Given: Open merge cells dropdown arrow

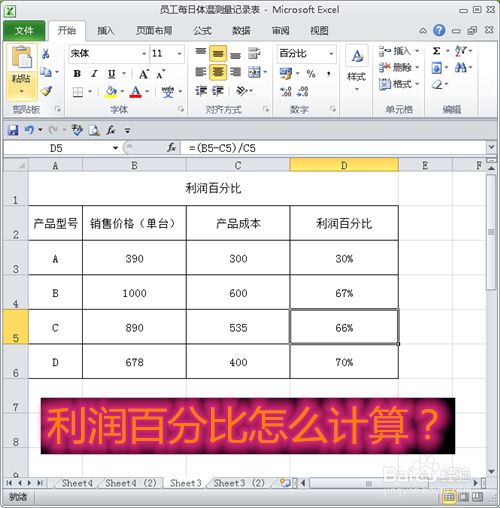Looking at the screenshot, I should (265, 72).
